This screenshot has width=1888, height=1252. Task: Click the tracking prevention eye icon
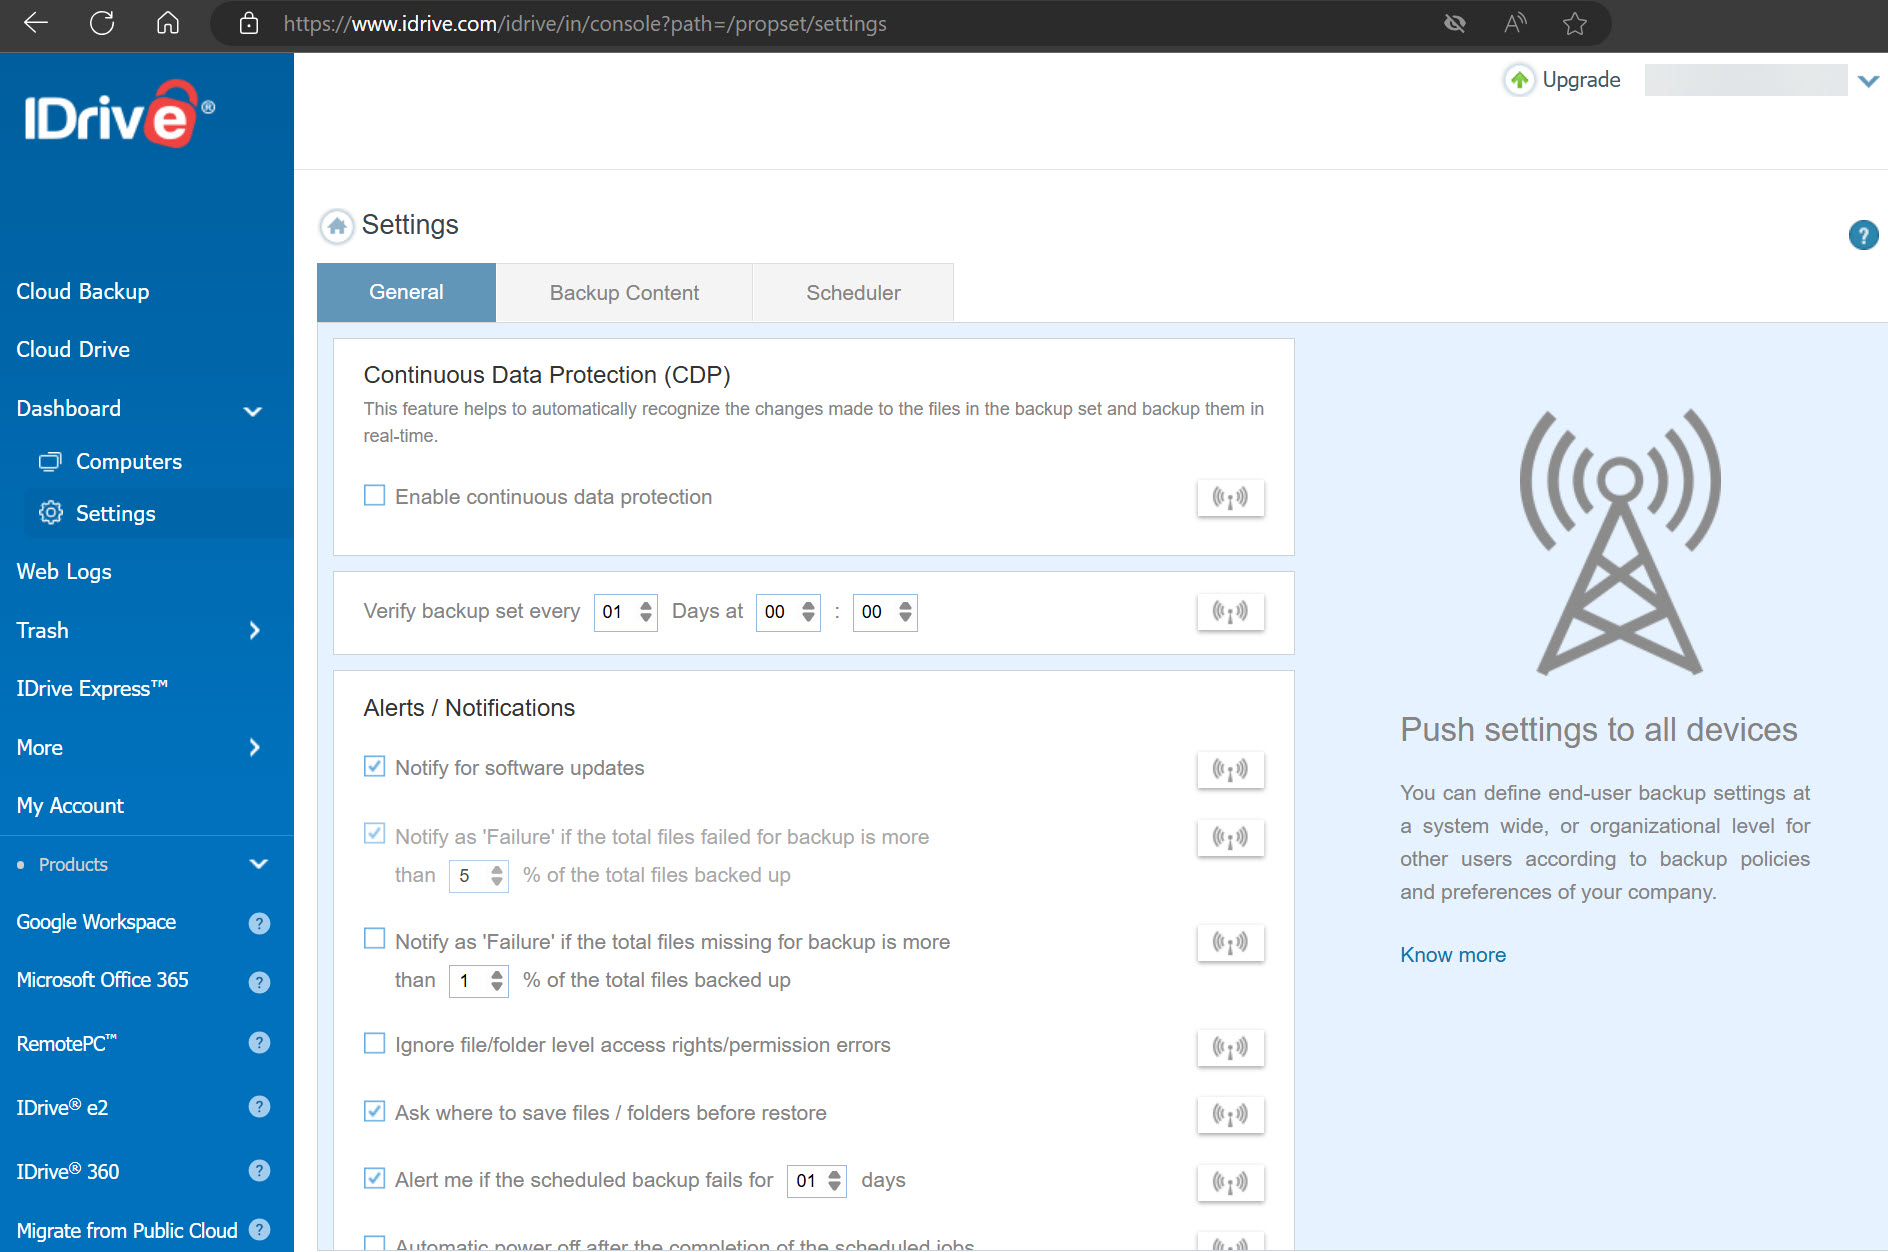[1455, 23]
